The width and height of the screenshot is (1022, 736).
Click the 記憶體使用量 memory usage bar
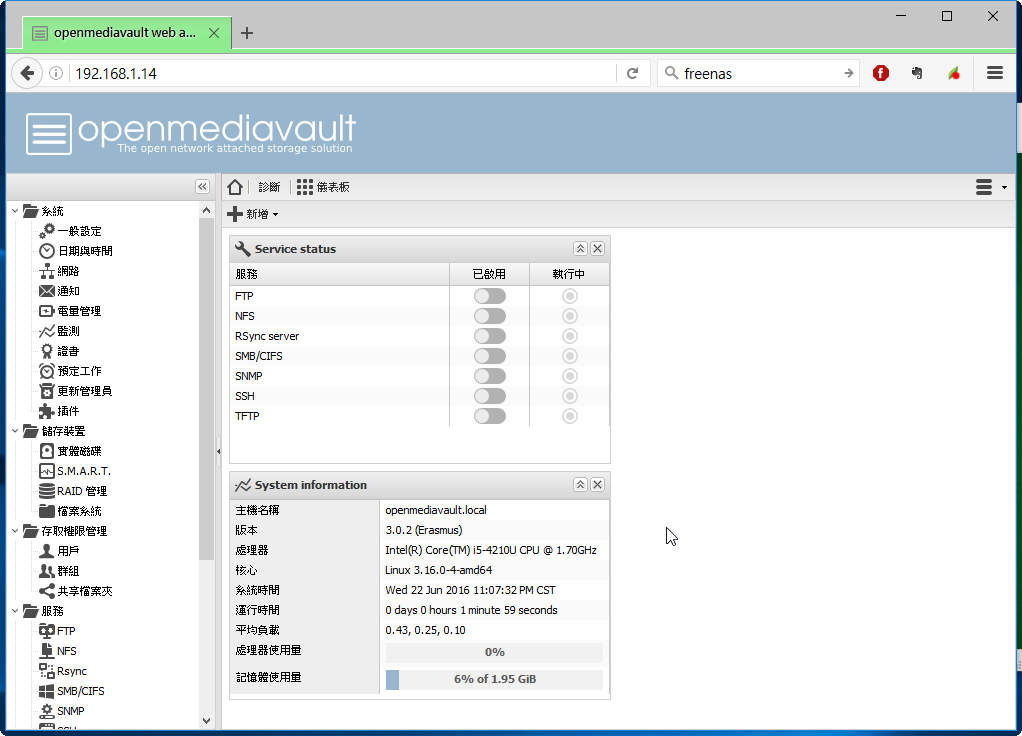click(494, 679)
